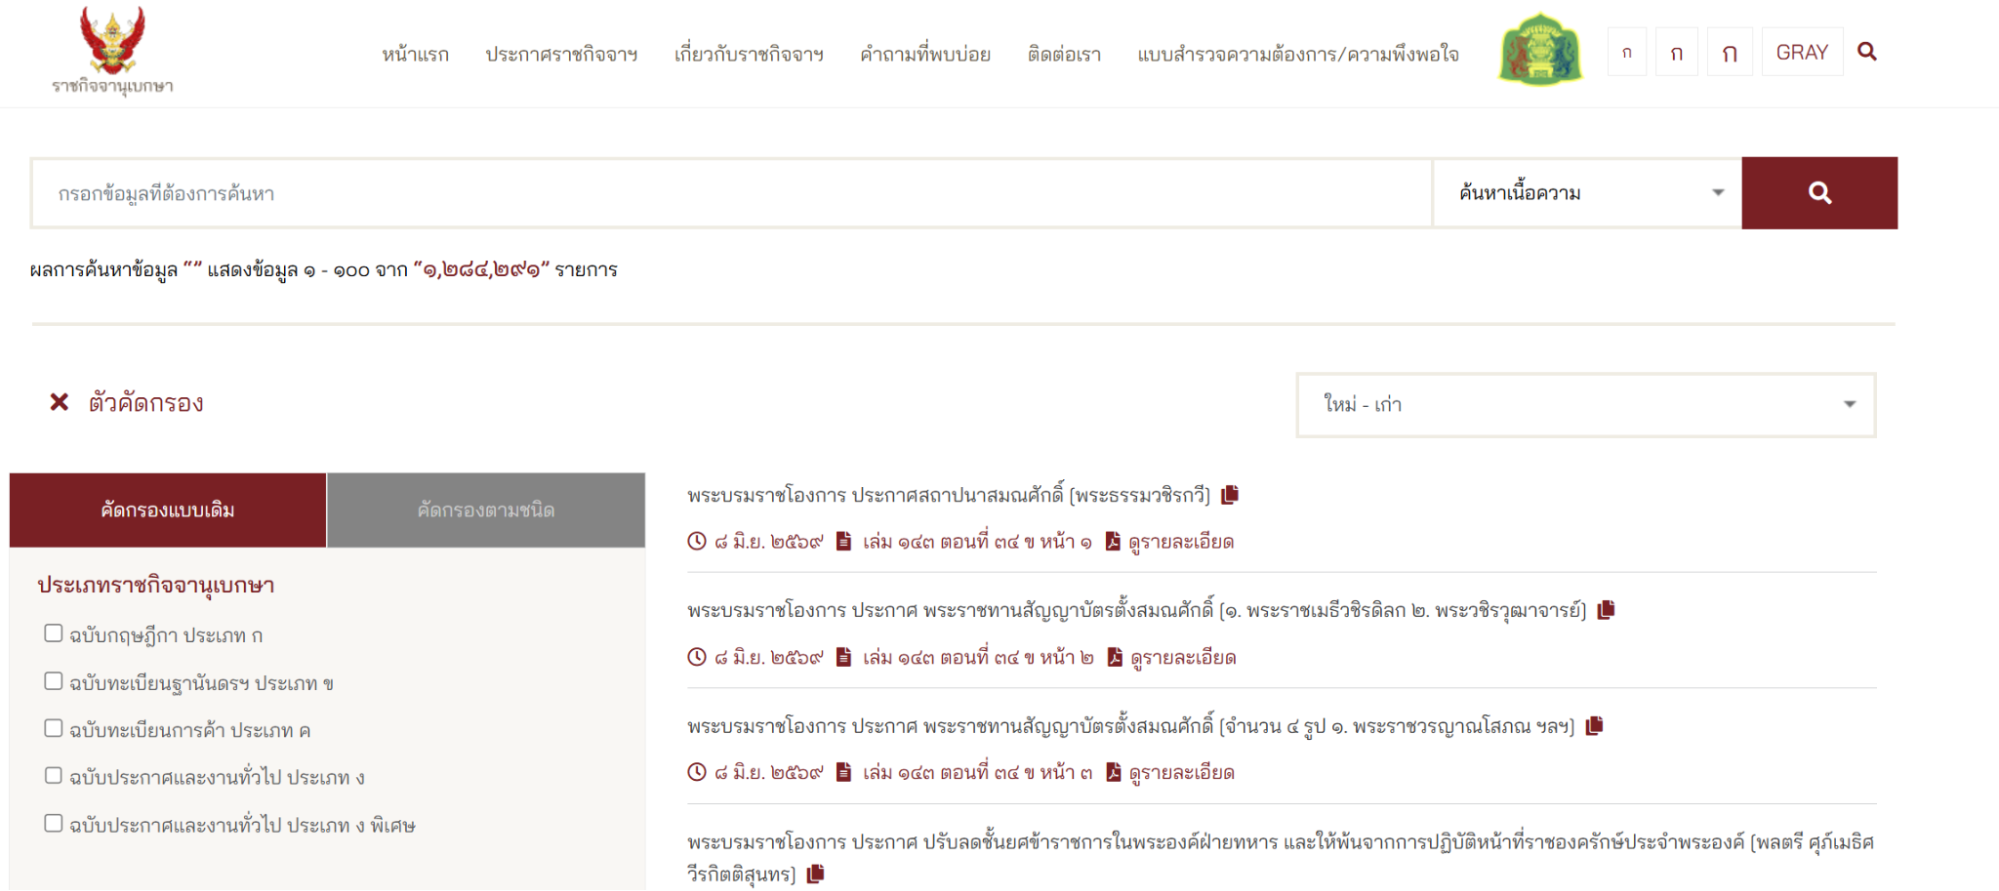Click the red search submit button
The height and width of the screenshot is (891, 1999).
(x=1819, y=193)
